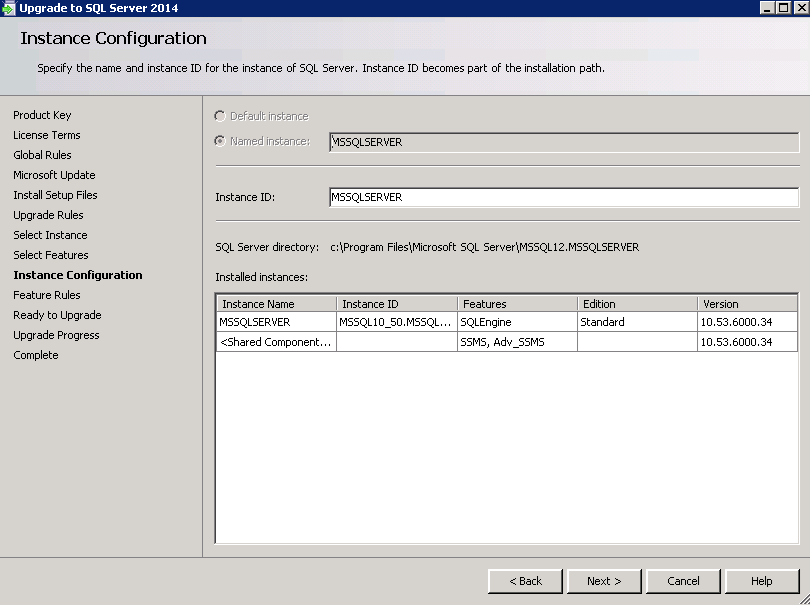Minimize the setup window
Screen dimensions: 810x605
tap(767, 8)
